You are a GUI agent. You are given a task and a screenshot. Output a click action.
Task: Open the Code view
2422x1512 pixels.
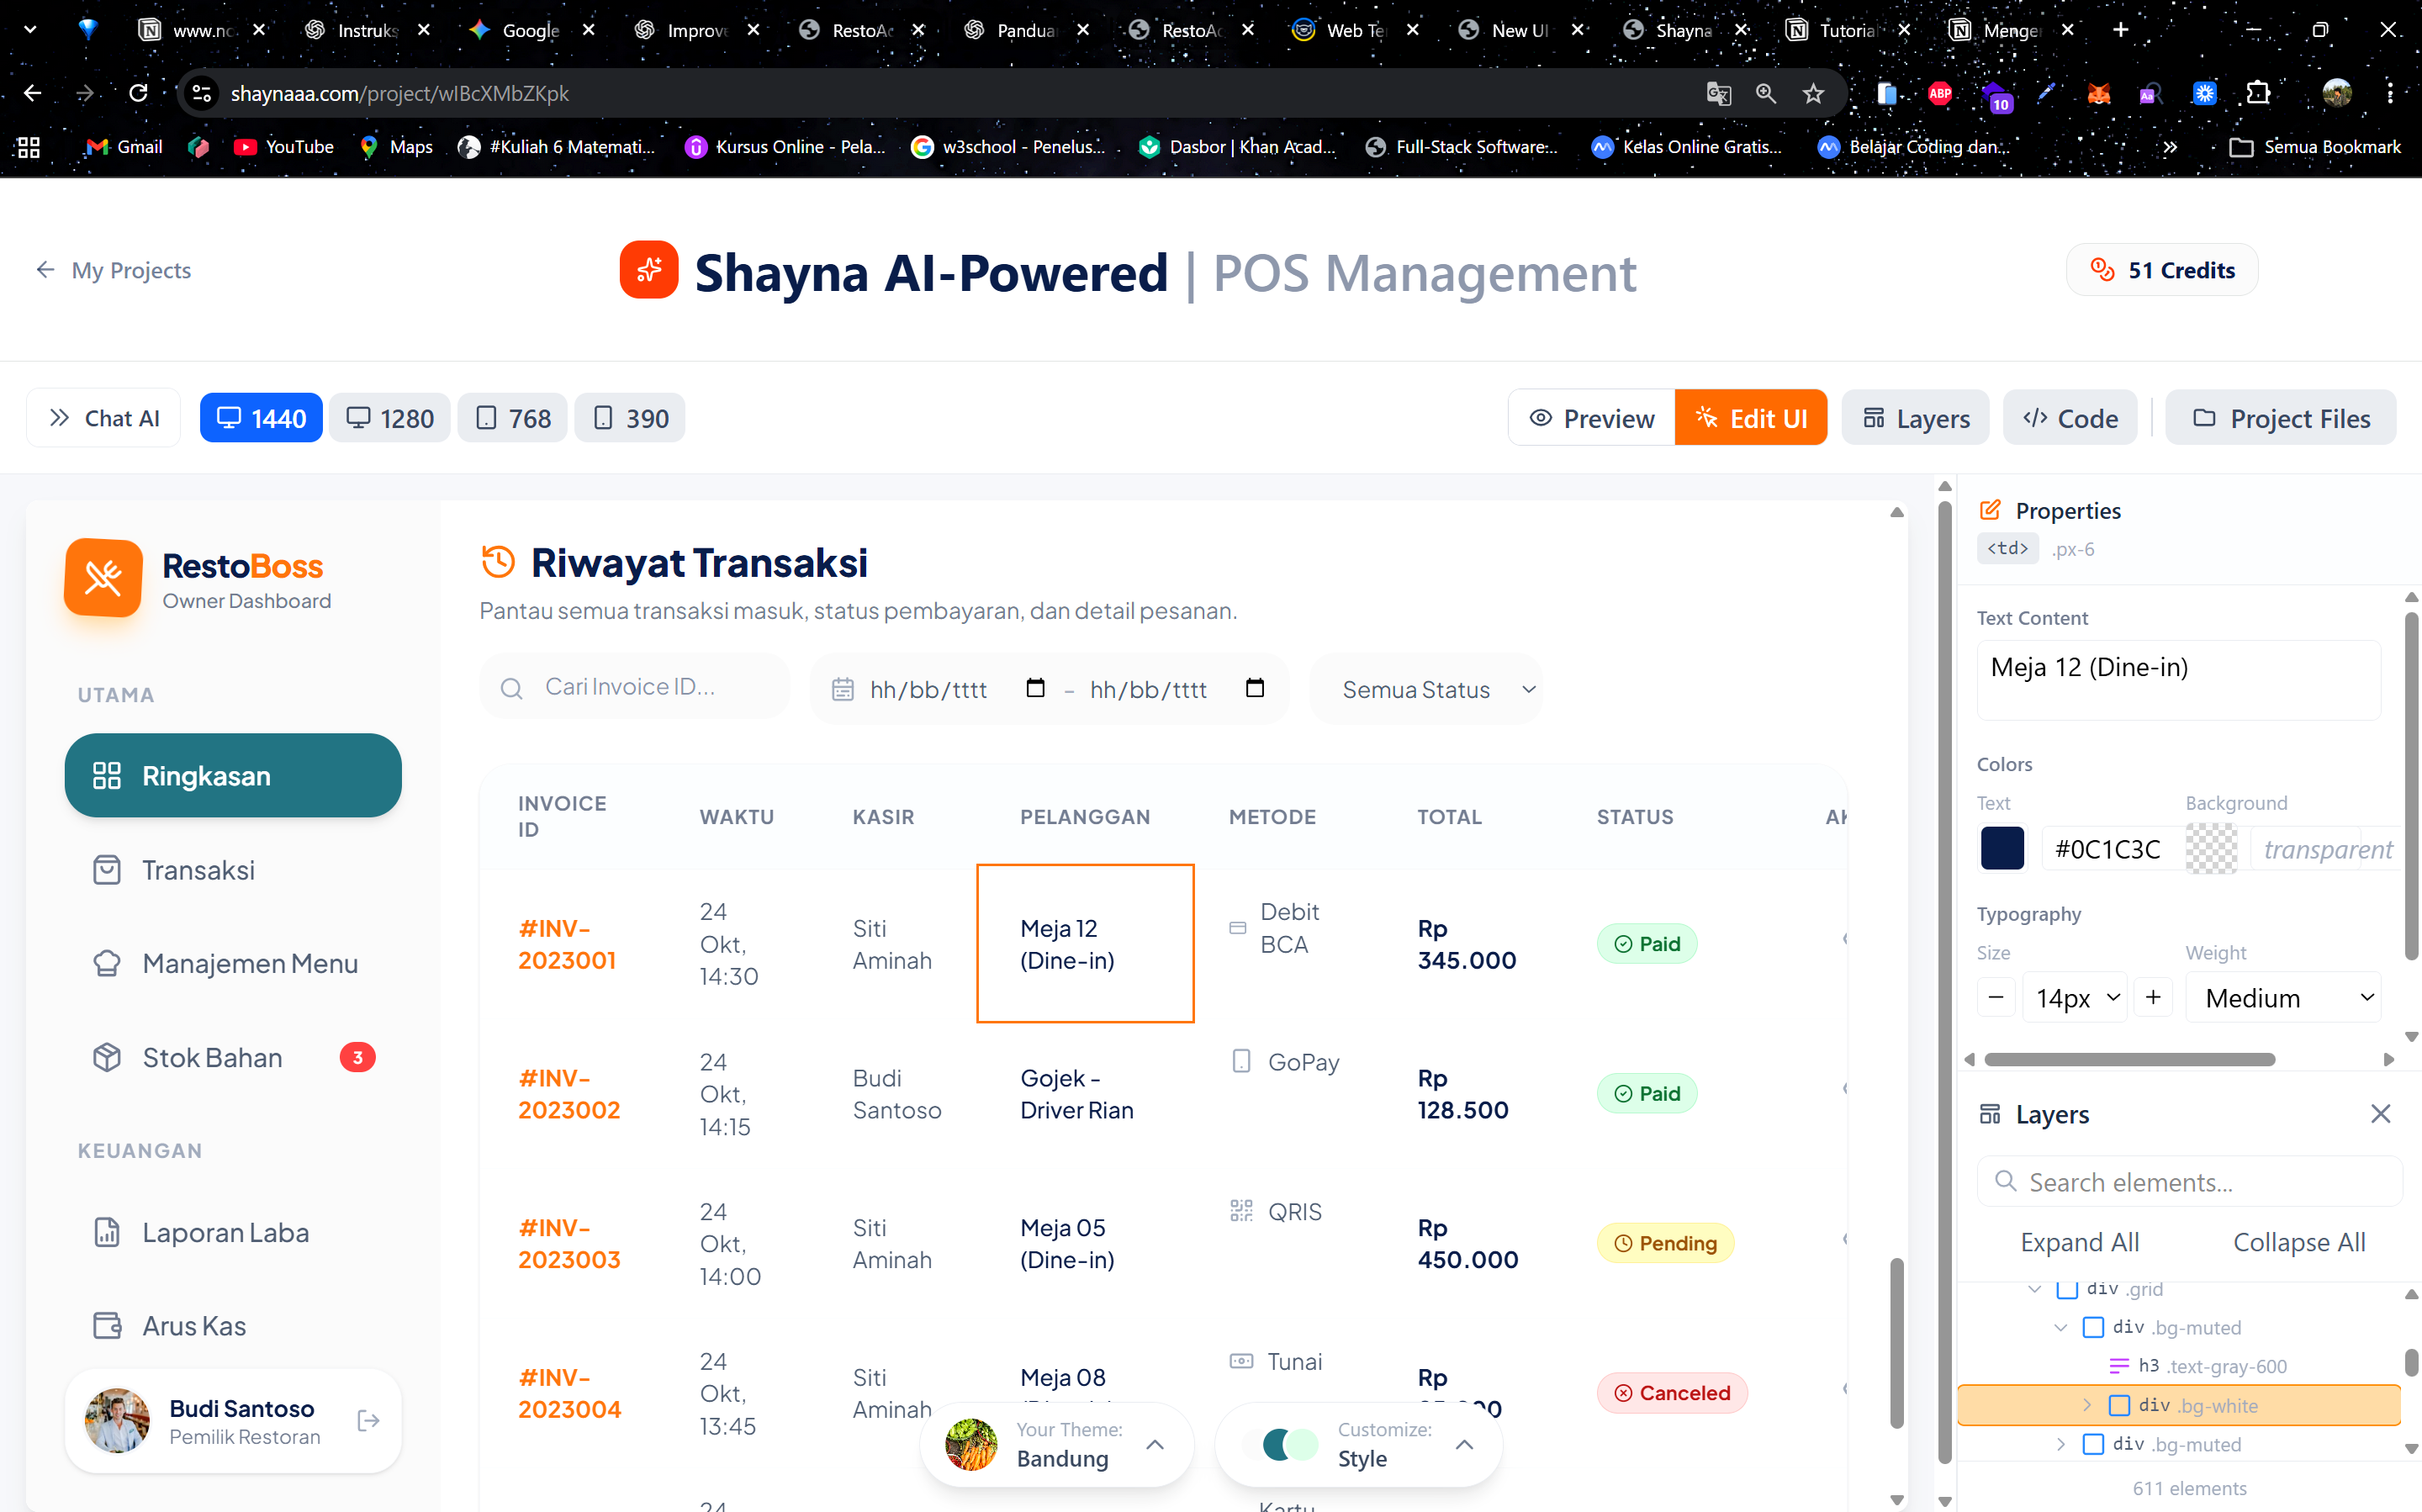tap(2069, 417)
